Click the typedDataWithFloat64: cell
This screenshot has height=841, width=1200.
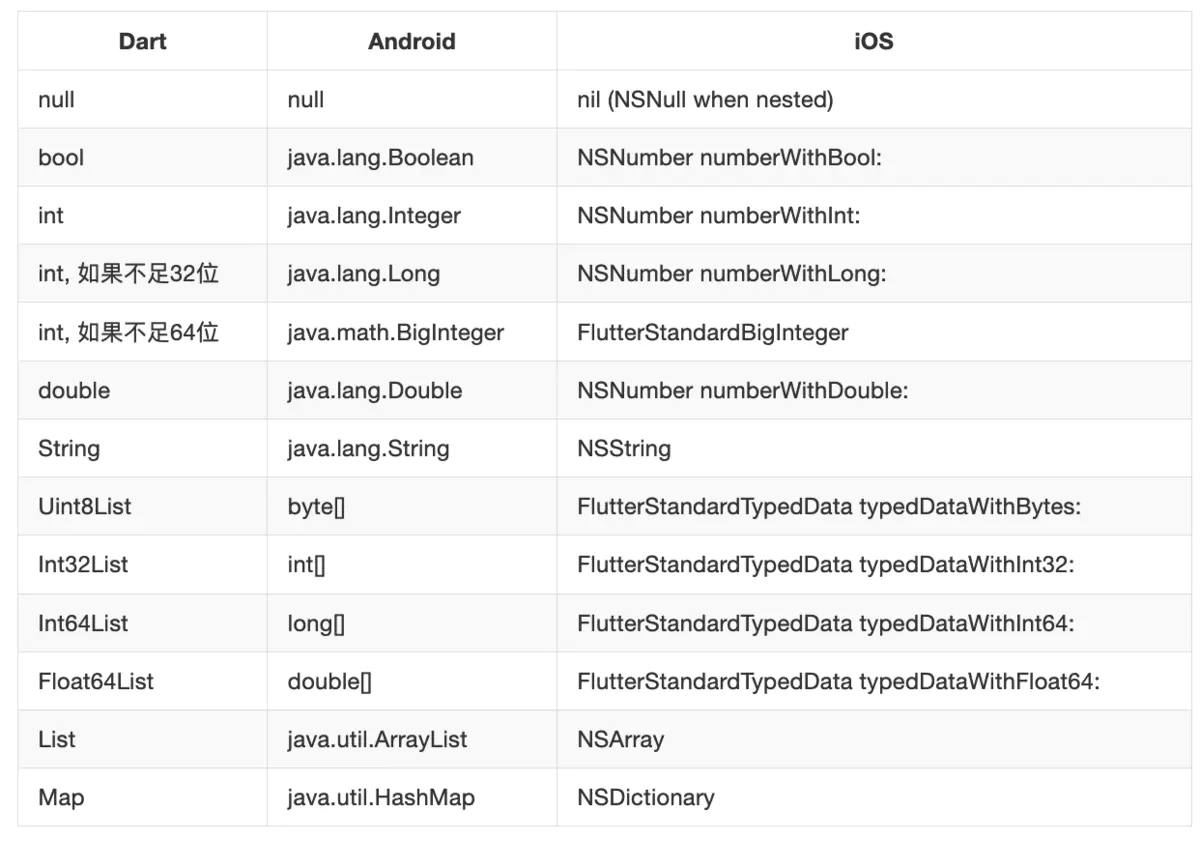[874, 681]
